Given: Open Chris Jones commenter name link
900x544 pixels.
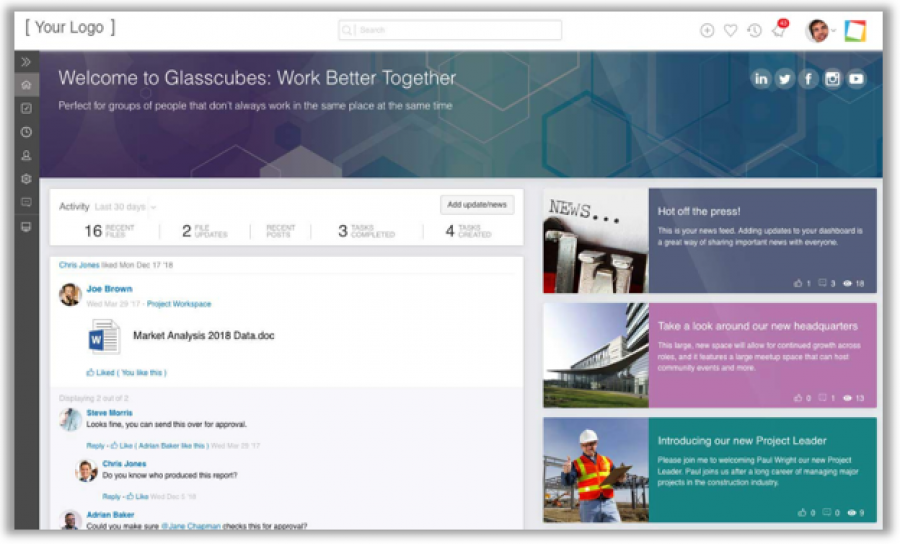Looking at the screenshot, I should pyautogui.click(x=124, y=464).
